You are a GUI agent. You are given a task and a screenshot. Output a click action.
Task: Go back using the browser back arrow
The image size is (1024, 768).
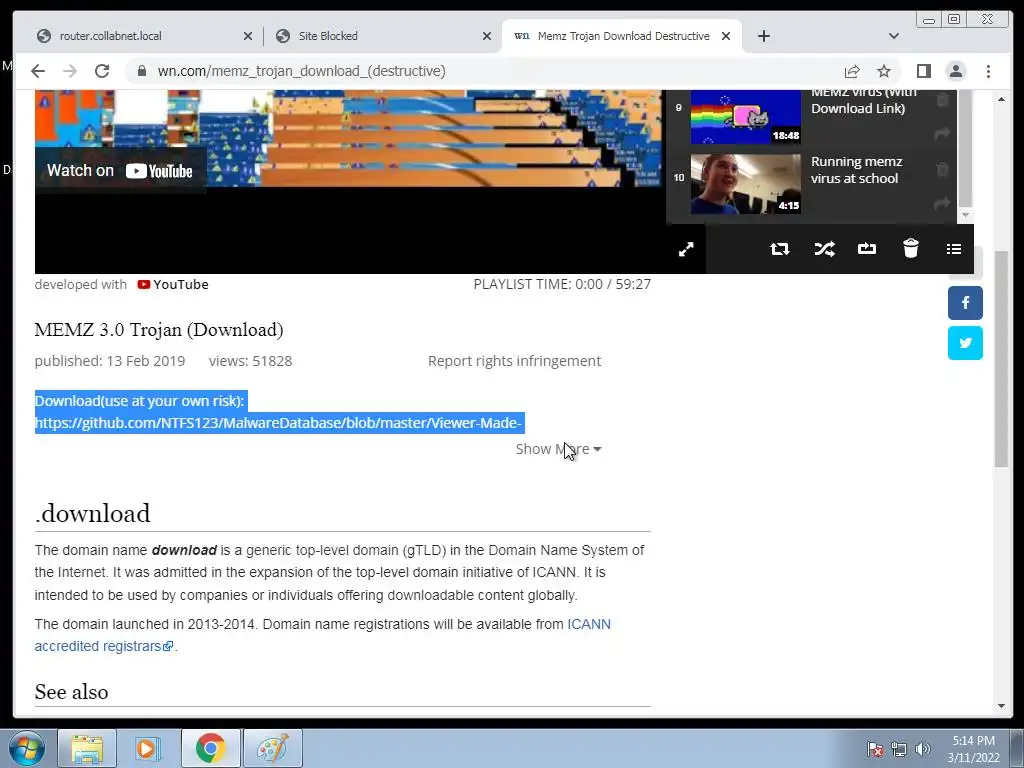tap(38, 71)
